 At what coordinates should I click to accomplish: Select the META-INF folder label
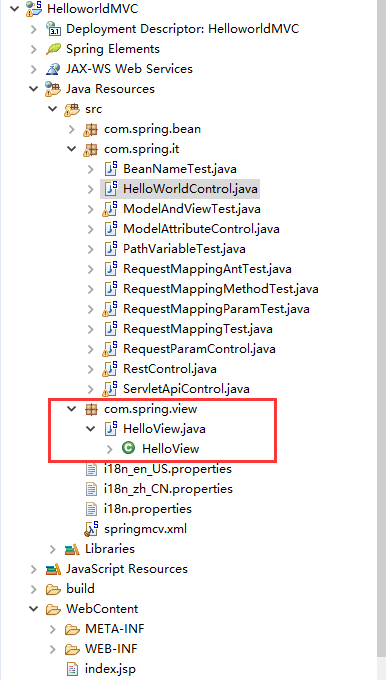pos(115,628)
